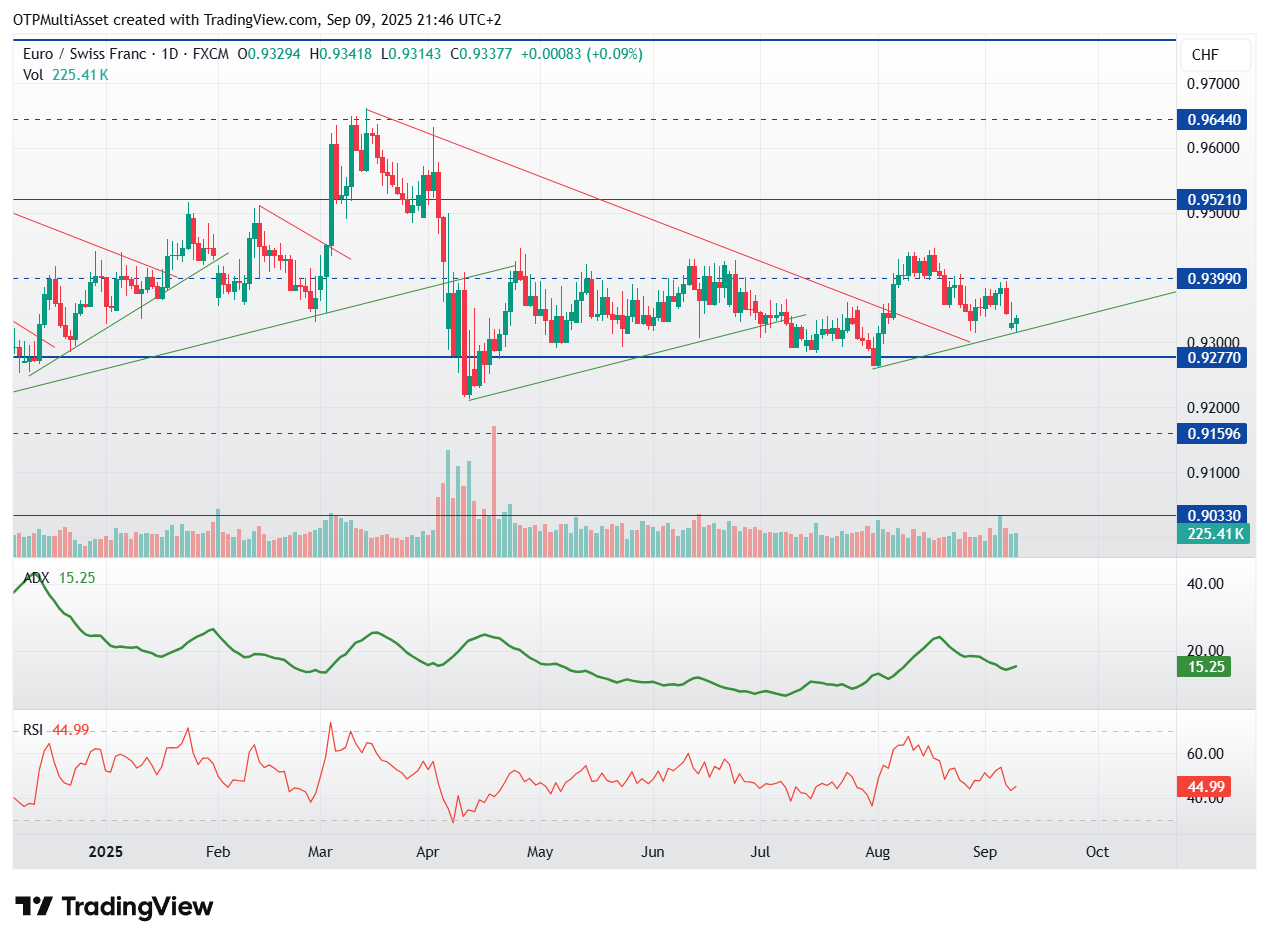Click the 0.96000 price scale tick

pos(1213,148)
